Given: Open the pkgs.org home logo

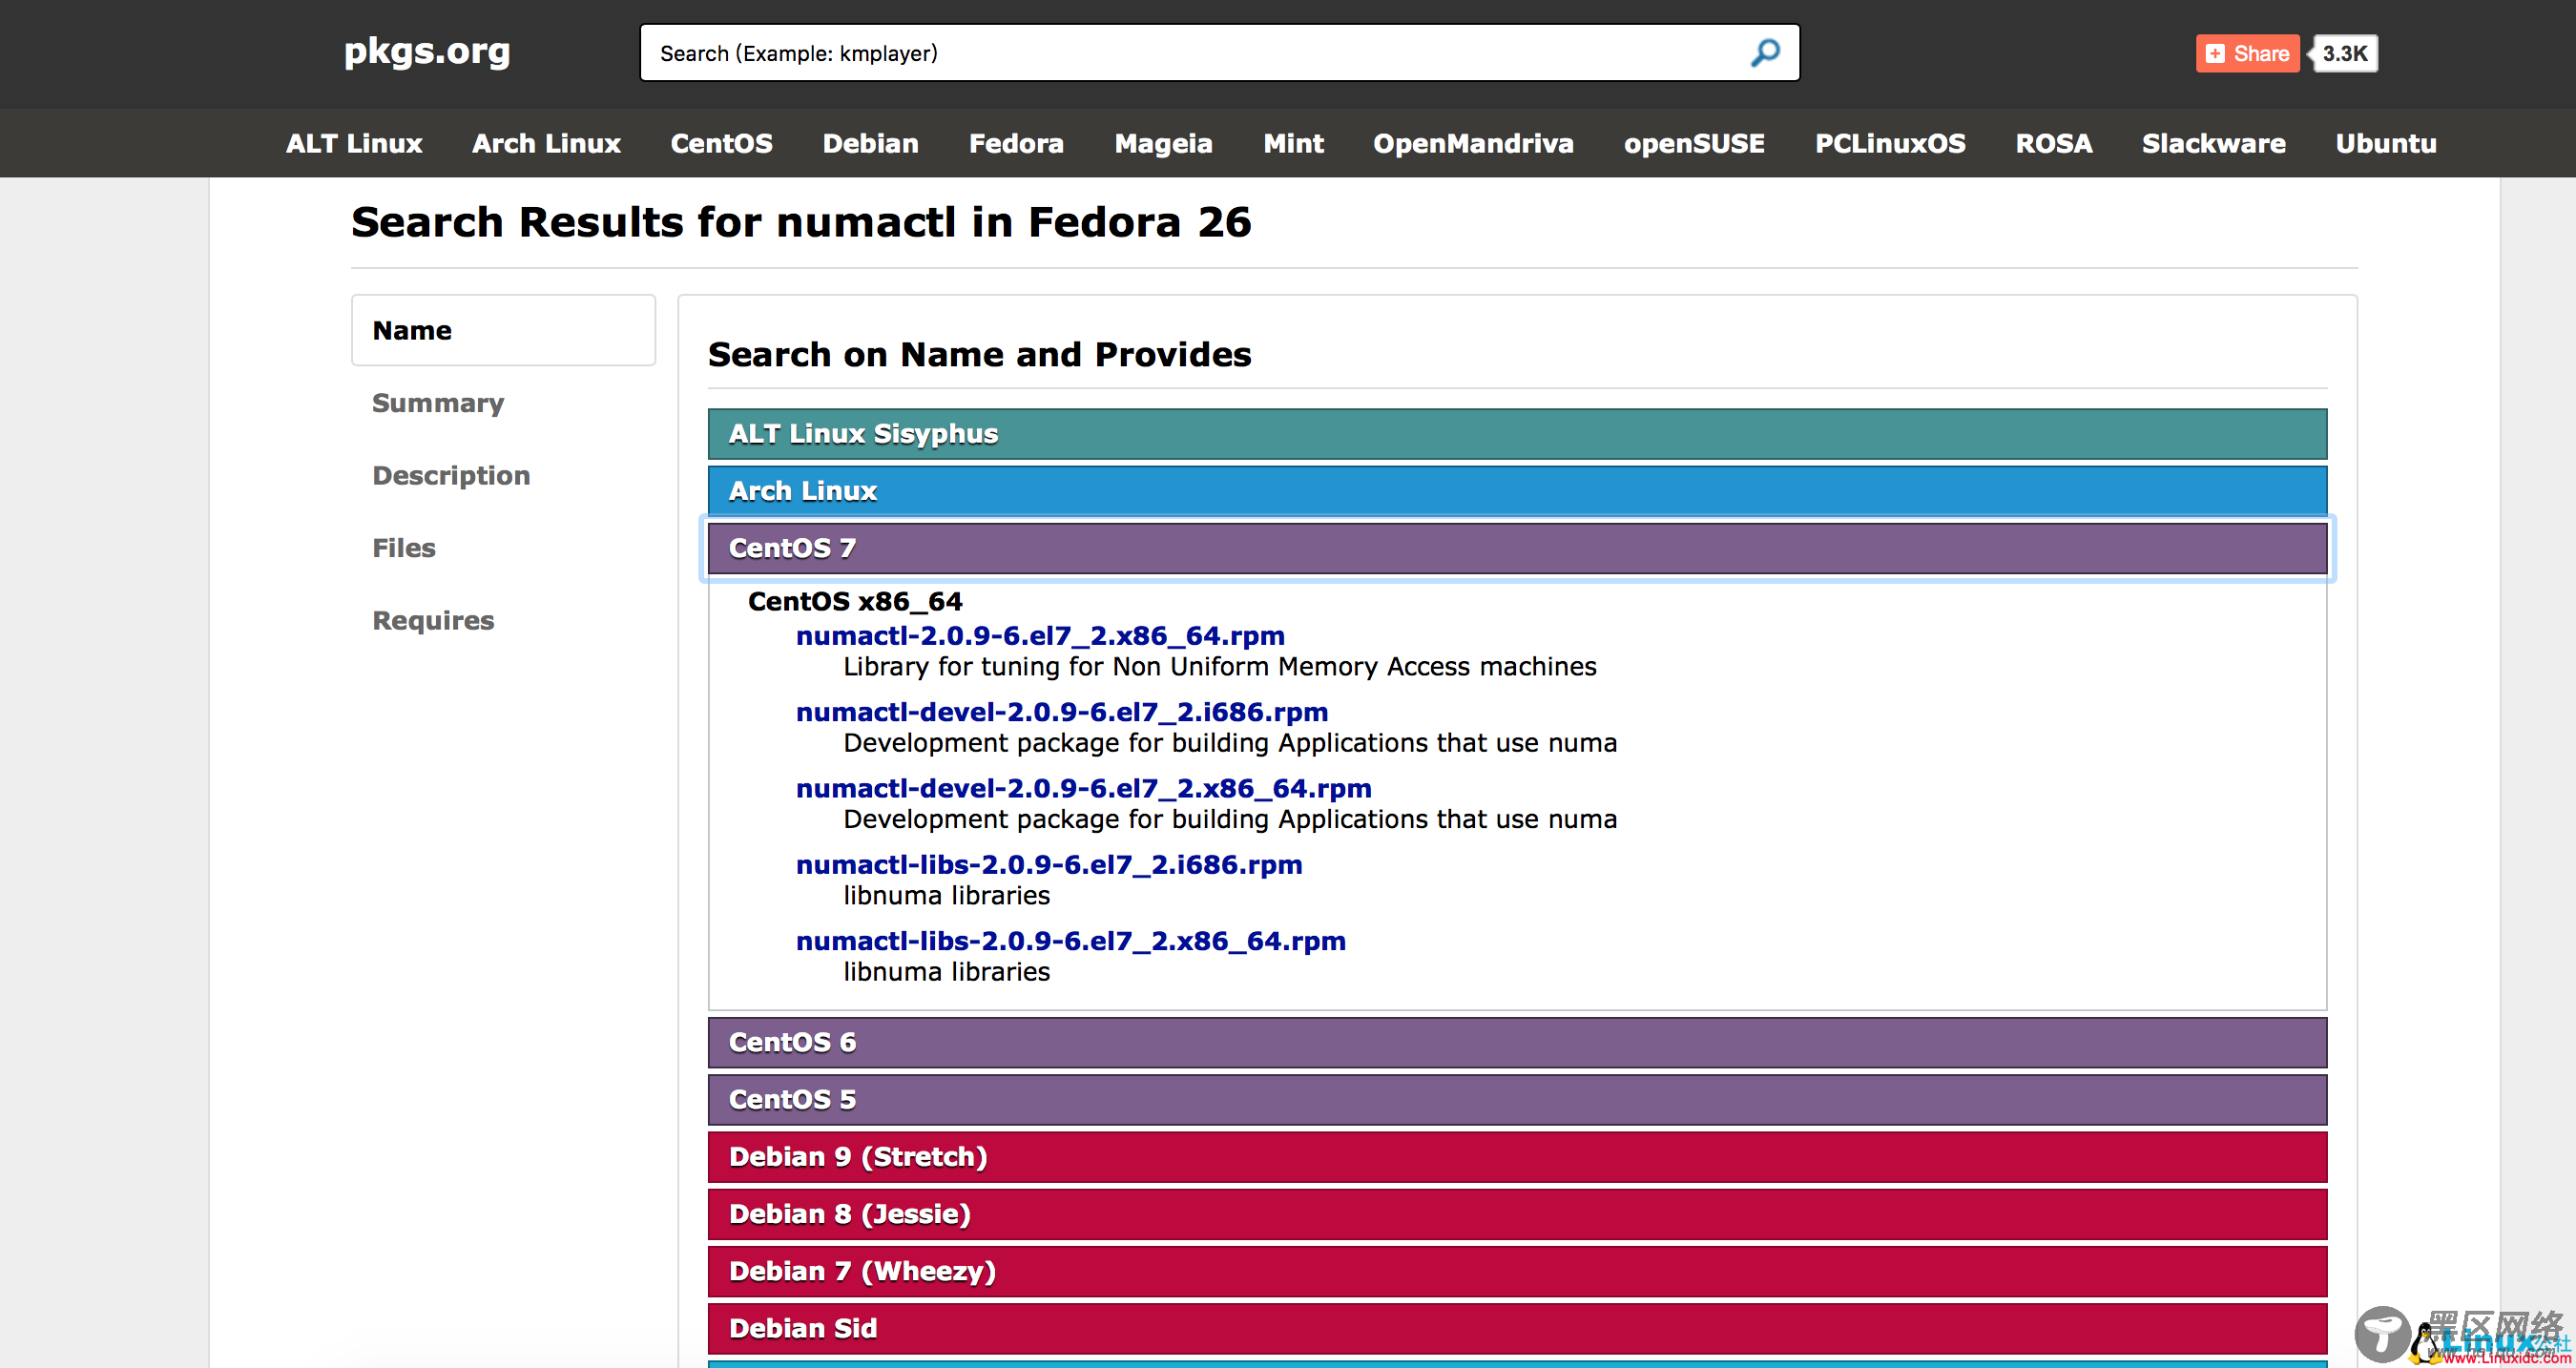Looking at the screenshot, I should click(427, 51).
